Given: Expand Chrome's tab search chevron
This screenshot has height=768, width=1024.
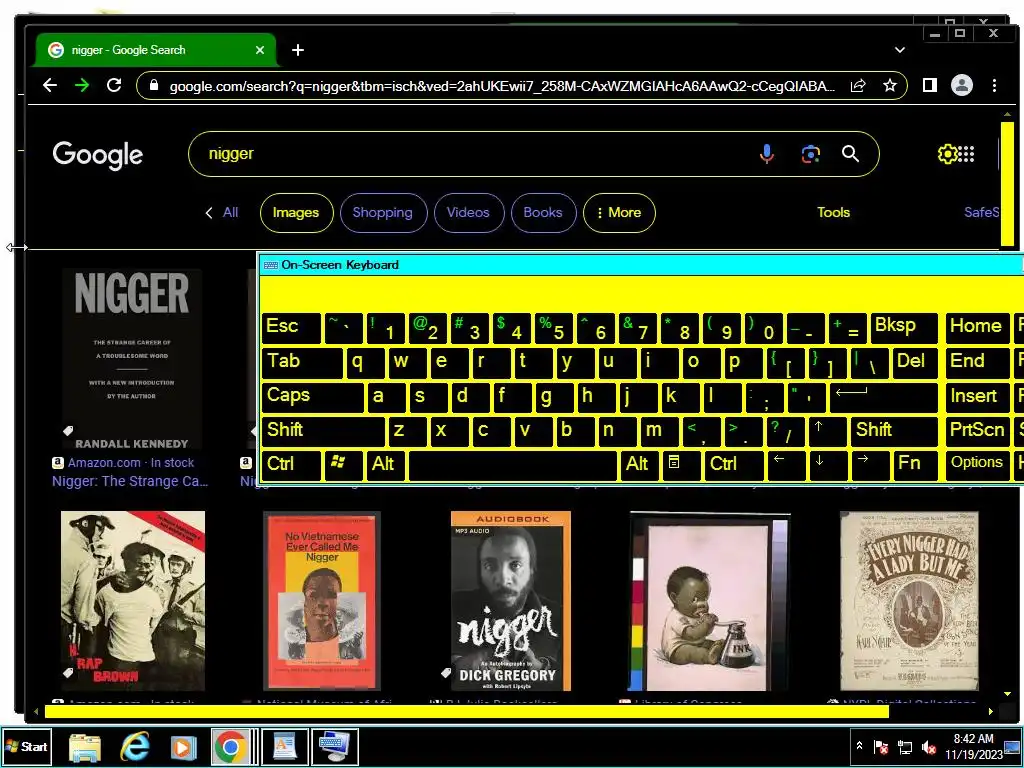Looking at the screenshot, I should (900, 50).
